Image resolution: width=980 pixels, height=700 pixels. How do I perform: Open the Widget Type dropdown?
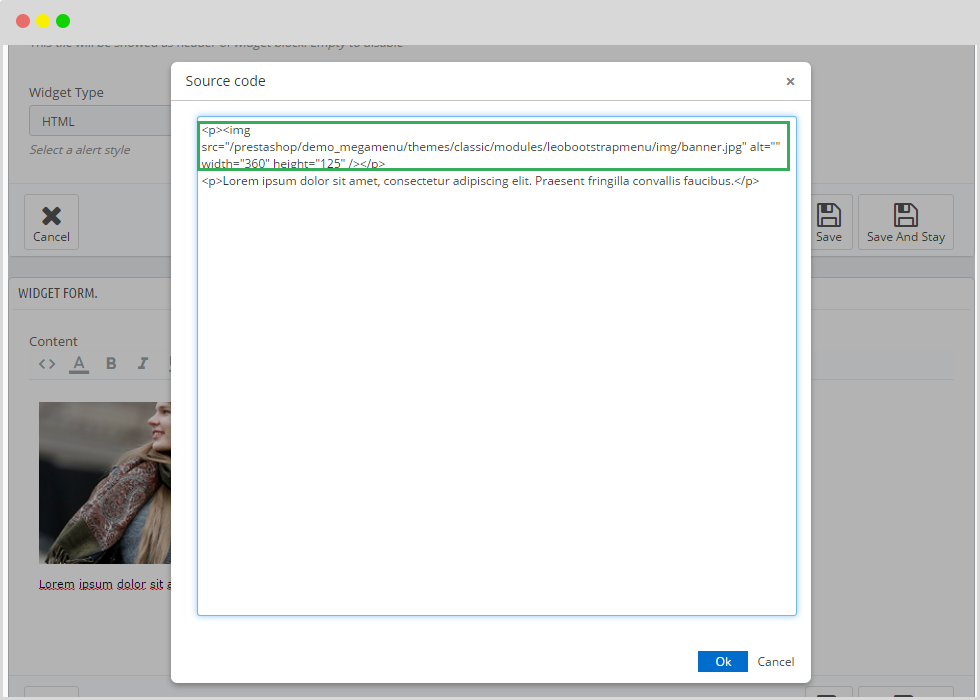coord(100,121)
